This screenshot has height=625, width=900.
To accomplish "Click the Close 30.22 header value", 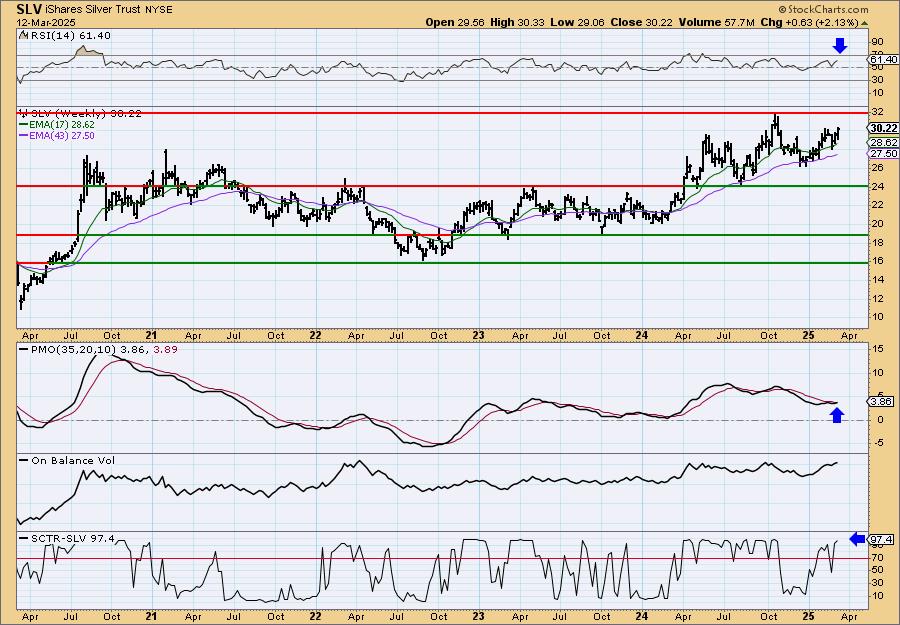I will (641, 22).
